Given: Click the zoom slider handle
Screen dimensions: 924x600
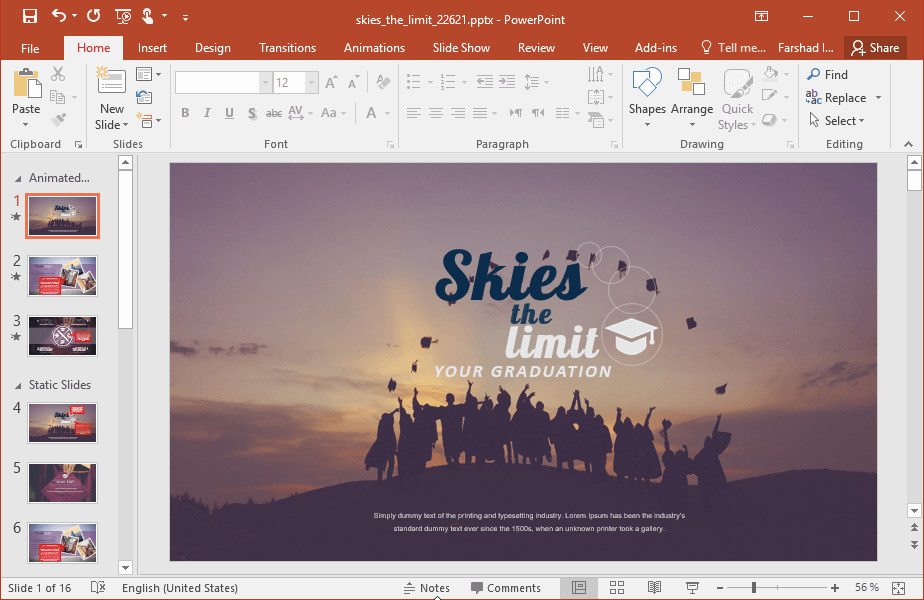Looking at the screenshot, I should pyautogui.click(x=754, y=588).
